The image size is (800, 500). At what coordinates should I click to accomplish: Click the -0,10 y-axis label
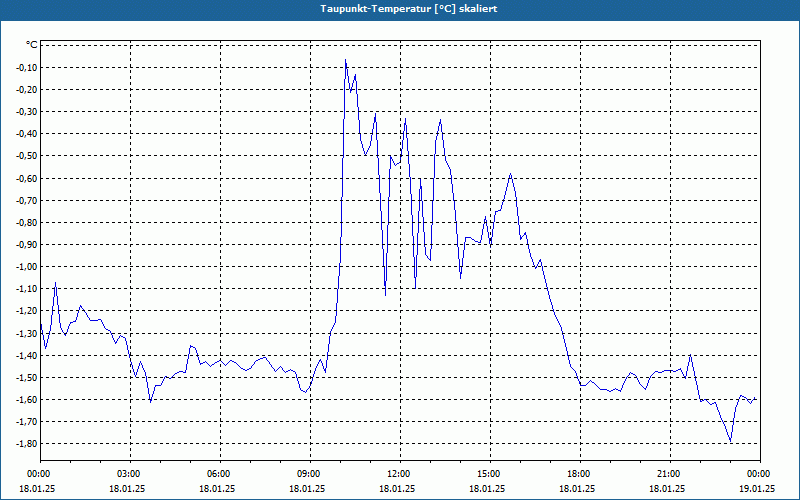(x=27, y=67)
